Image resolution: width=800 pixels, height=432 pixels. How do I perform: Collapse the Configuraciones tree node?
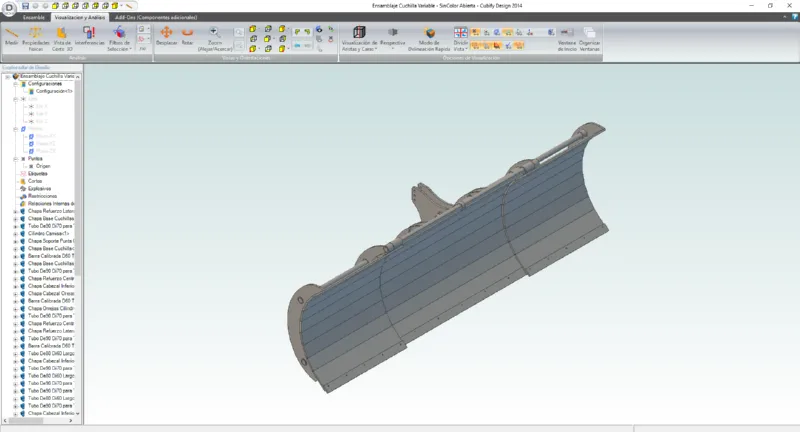[15, 84]
